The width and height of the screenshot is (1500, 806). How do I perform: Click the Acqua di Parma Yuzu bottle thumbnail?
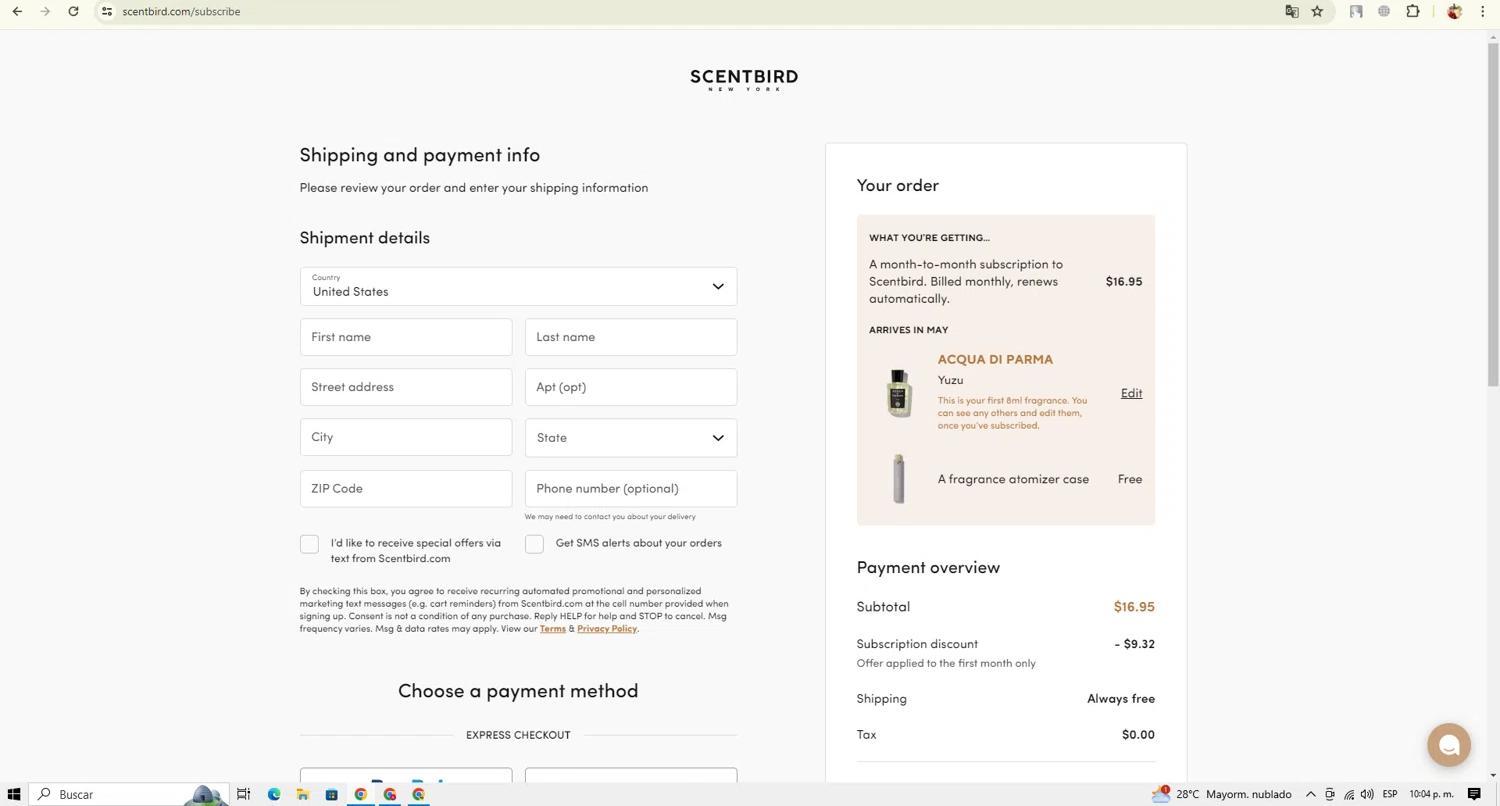pyautogui.click(x=899, y=392)
